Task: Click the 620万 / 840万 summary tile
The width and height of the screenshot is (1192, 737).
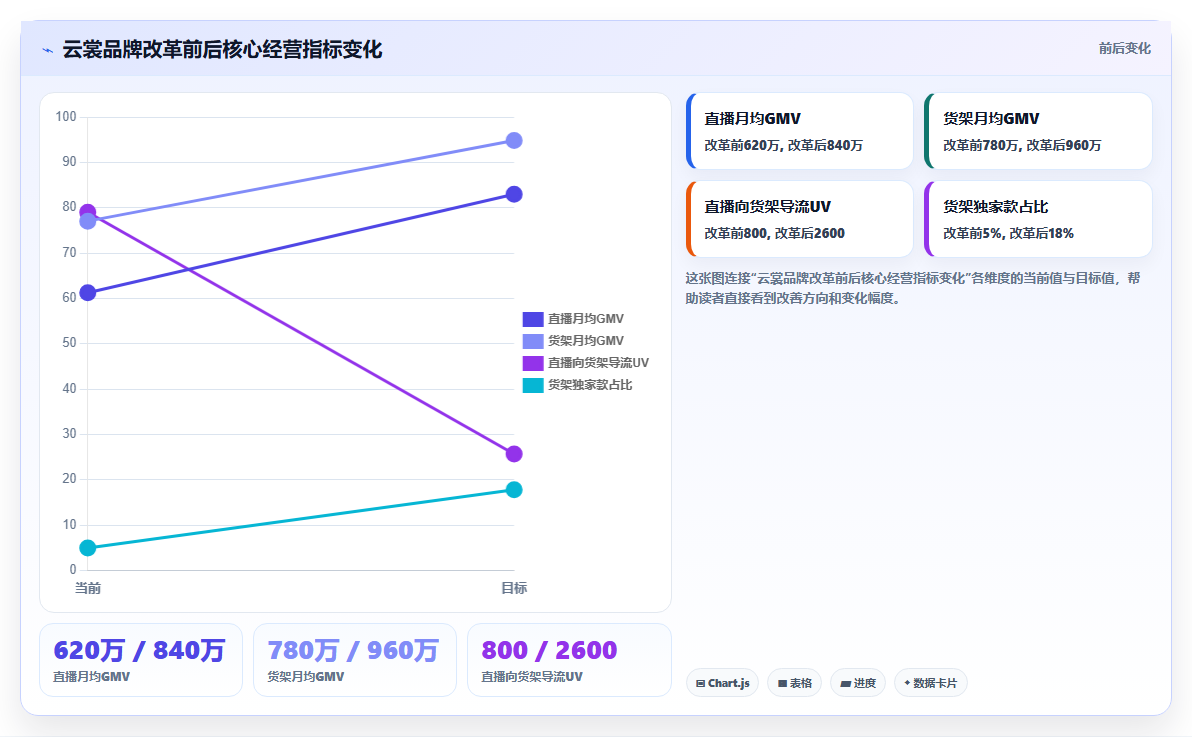Action: [x=141, y=660]
